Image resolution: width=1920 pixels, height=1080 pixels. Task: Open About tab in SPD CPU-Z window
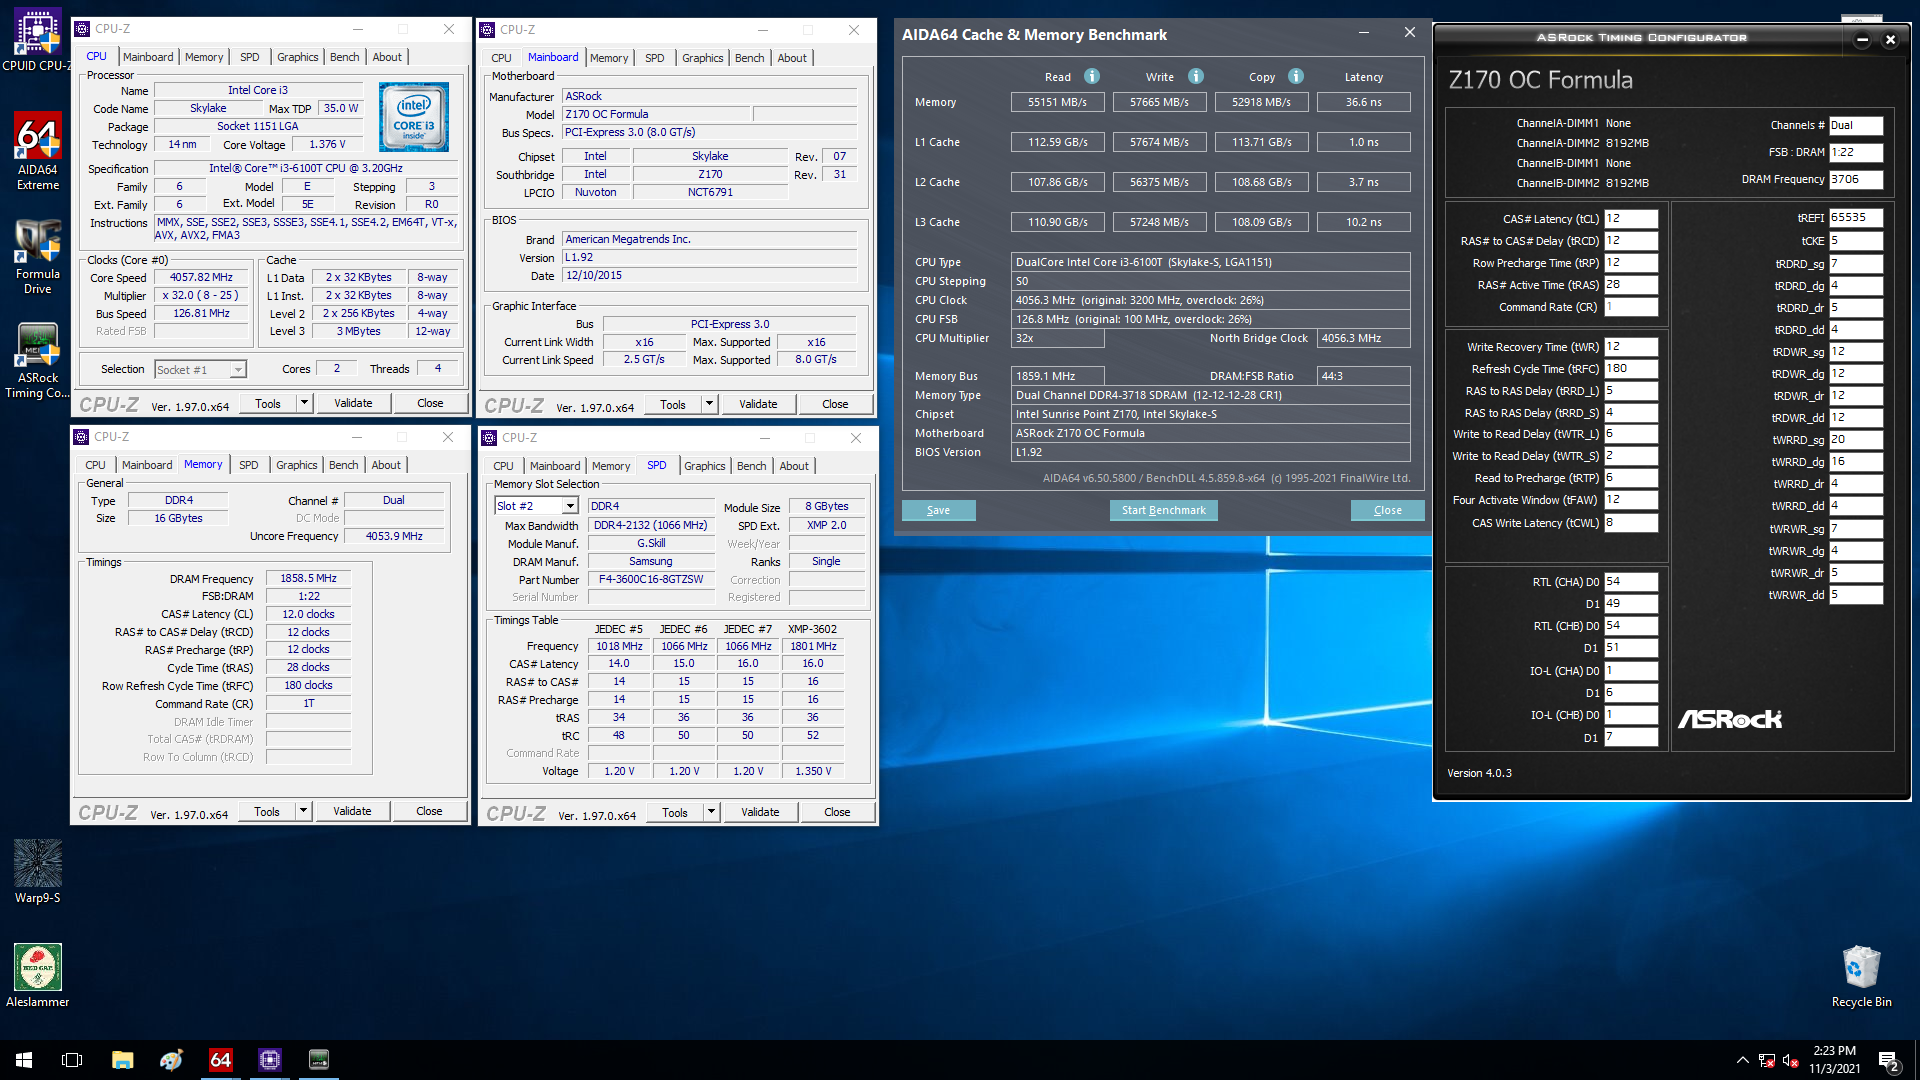tap(794, 466)
